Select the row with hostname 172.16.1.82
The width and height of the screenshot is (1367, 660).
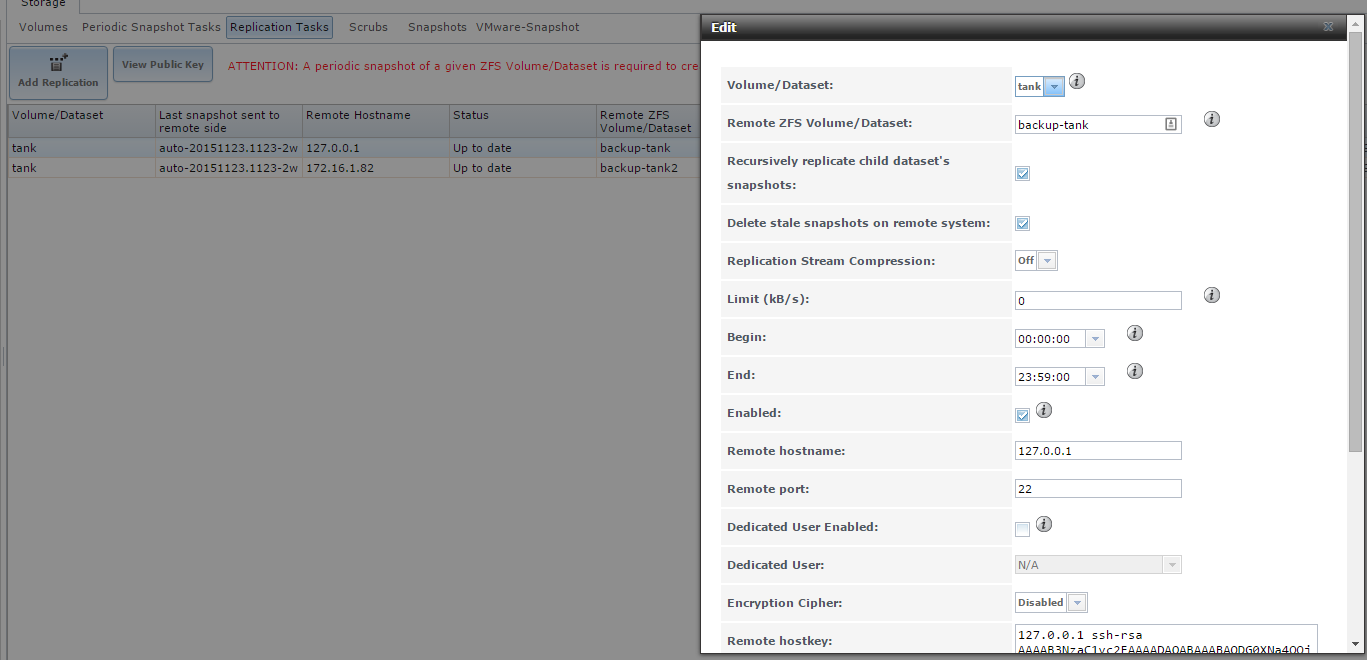[x=354, y=168]
